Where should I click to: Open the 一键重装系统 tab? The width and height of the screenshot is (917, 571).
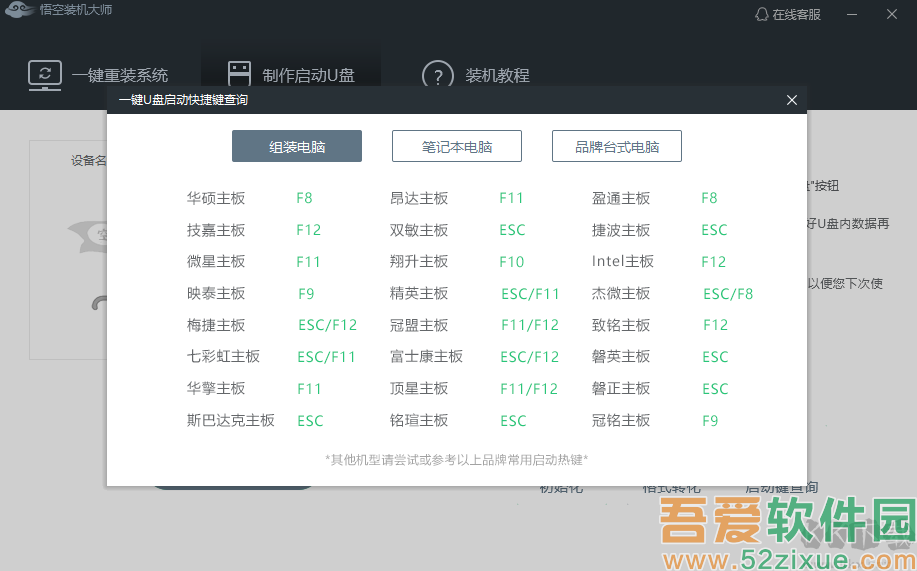98,75
